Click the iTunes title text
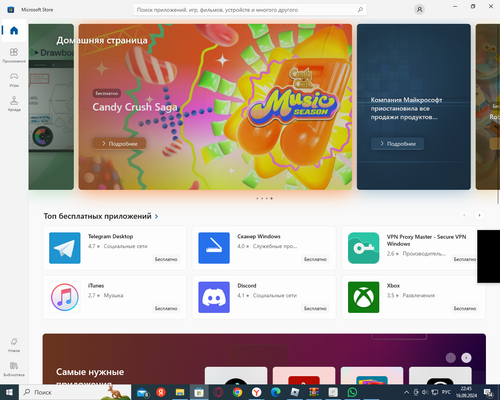This screenshot has height=400, width=500. coord(96,286)
